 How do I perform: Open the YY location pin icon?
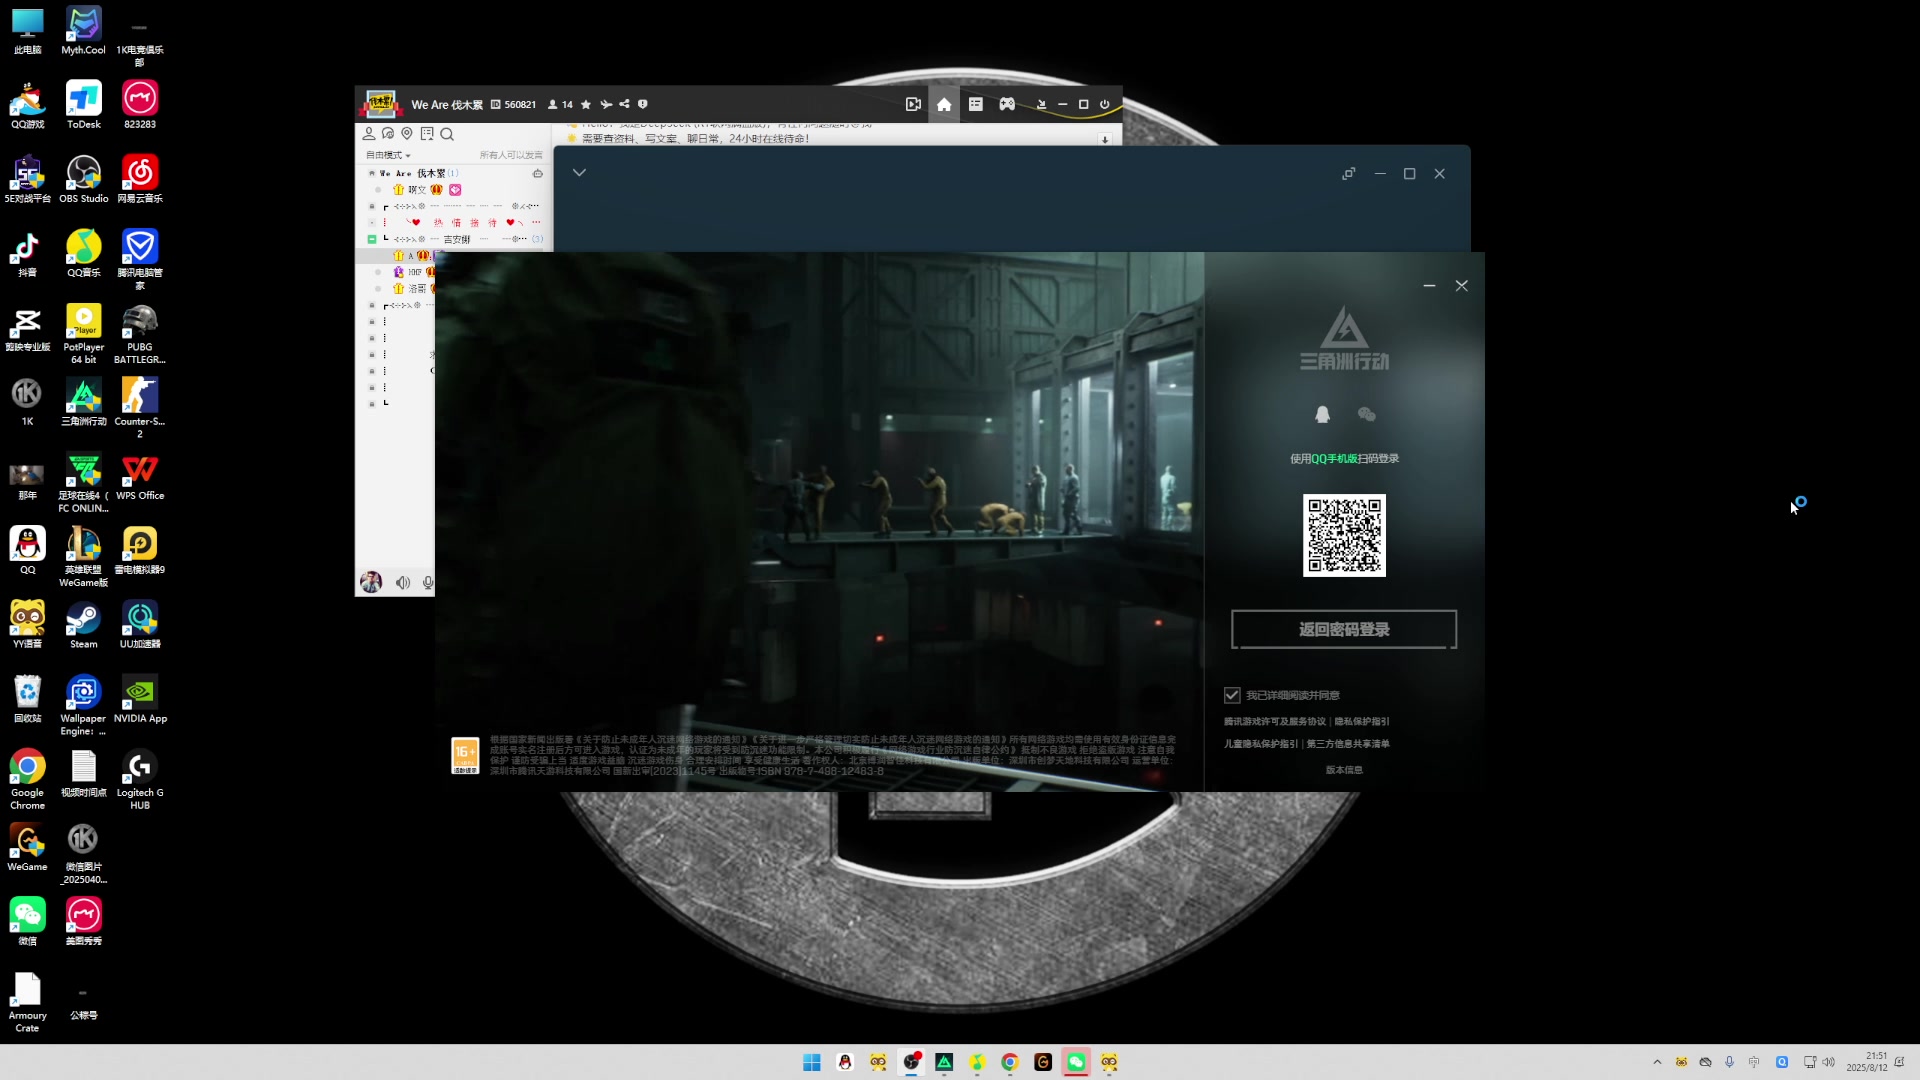point(407,133)
